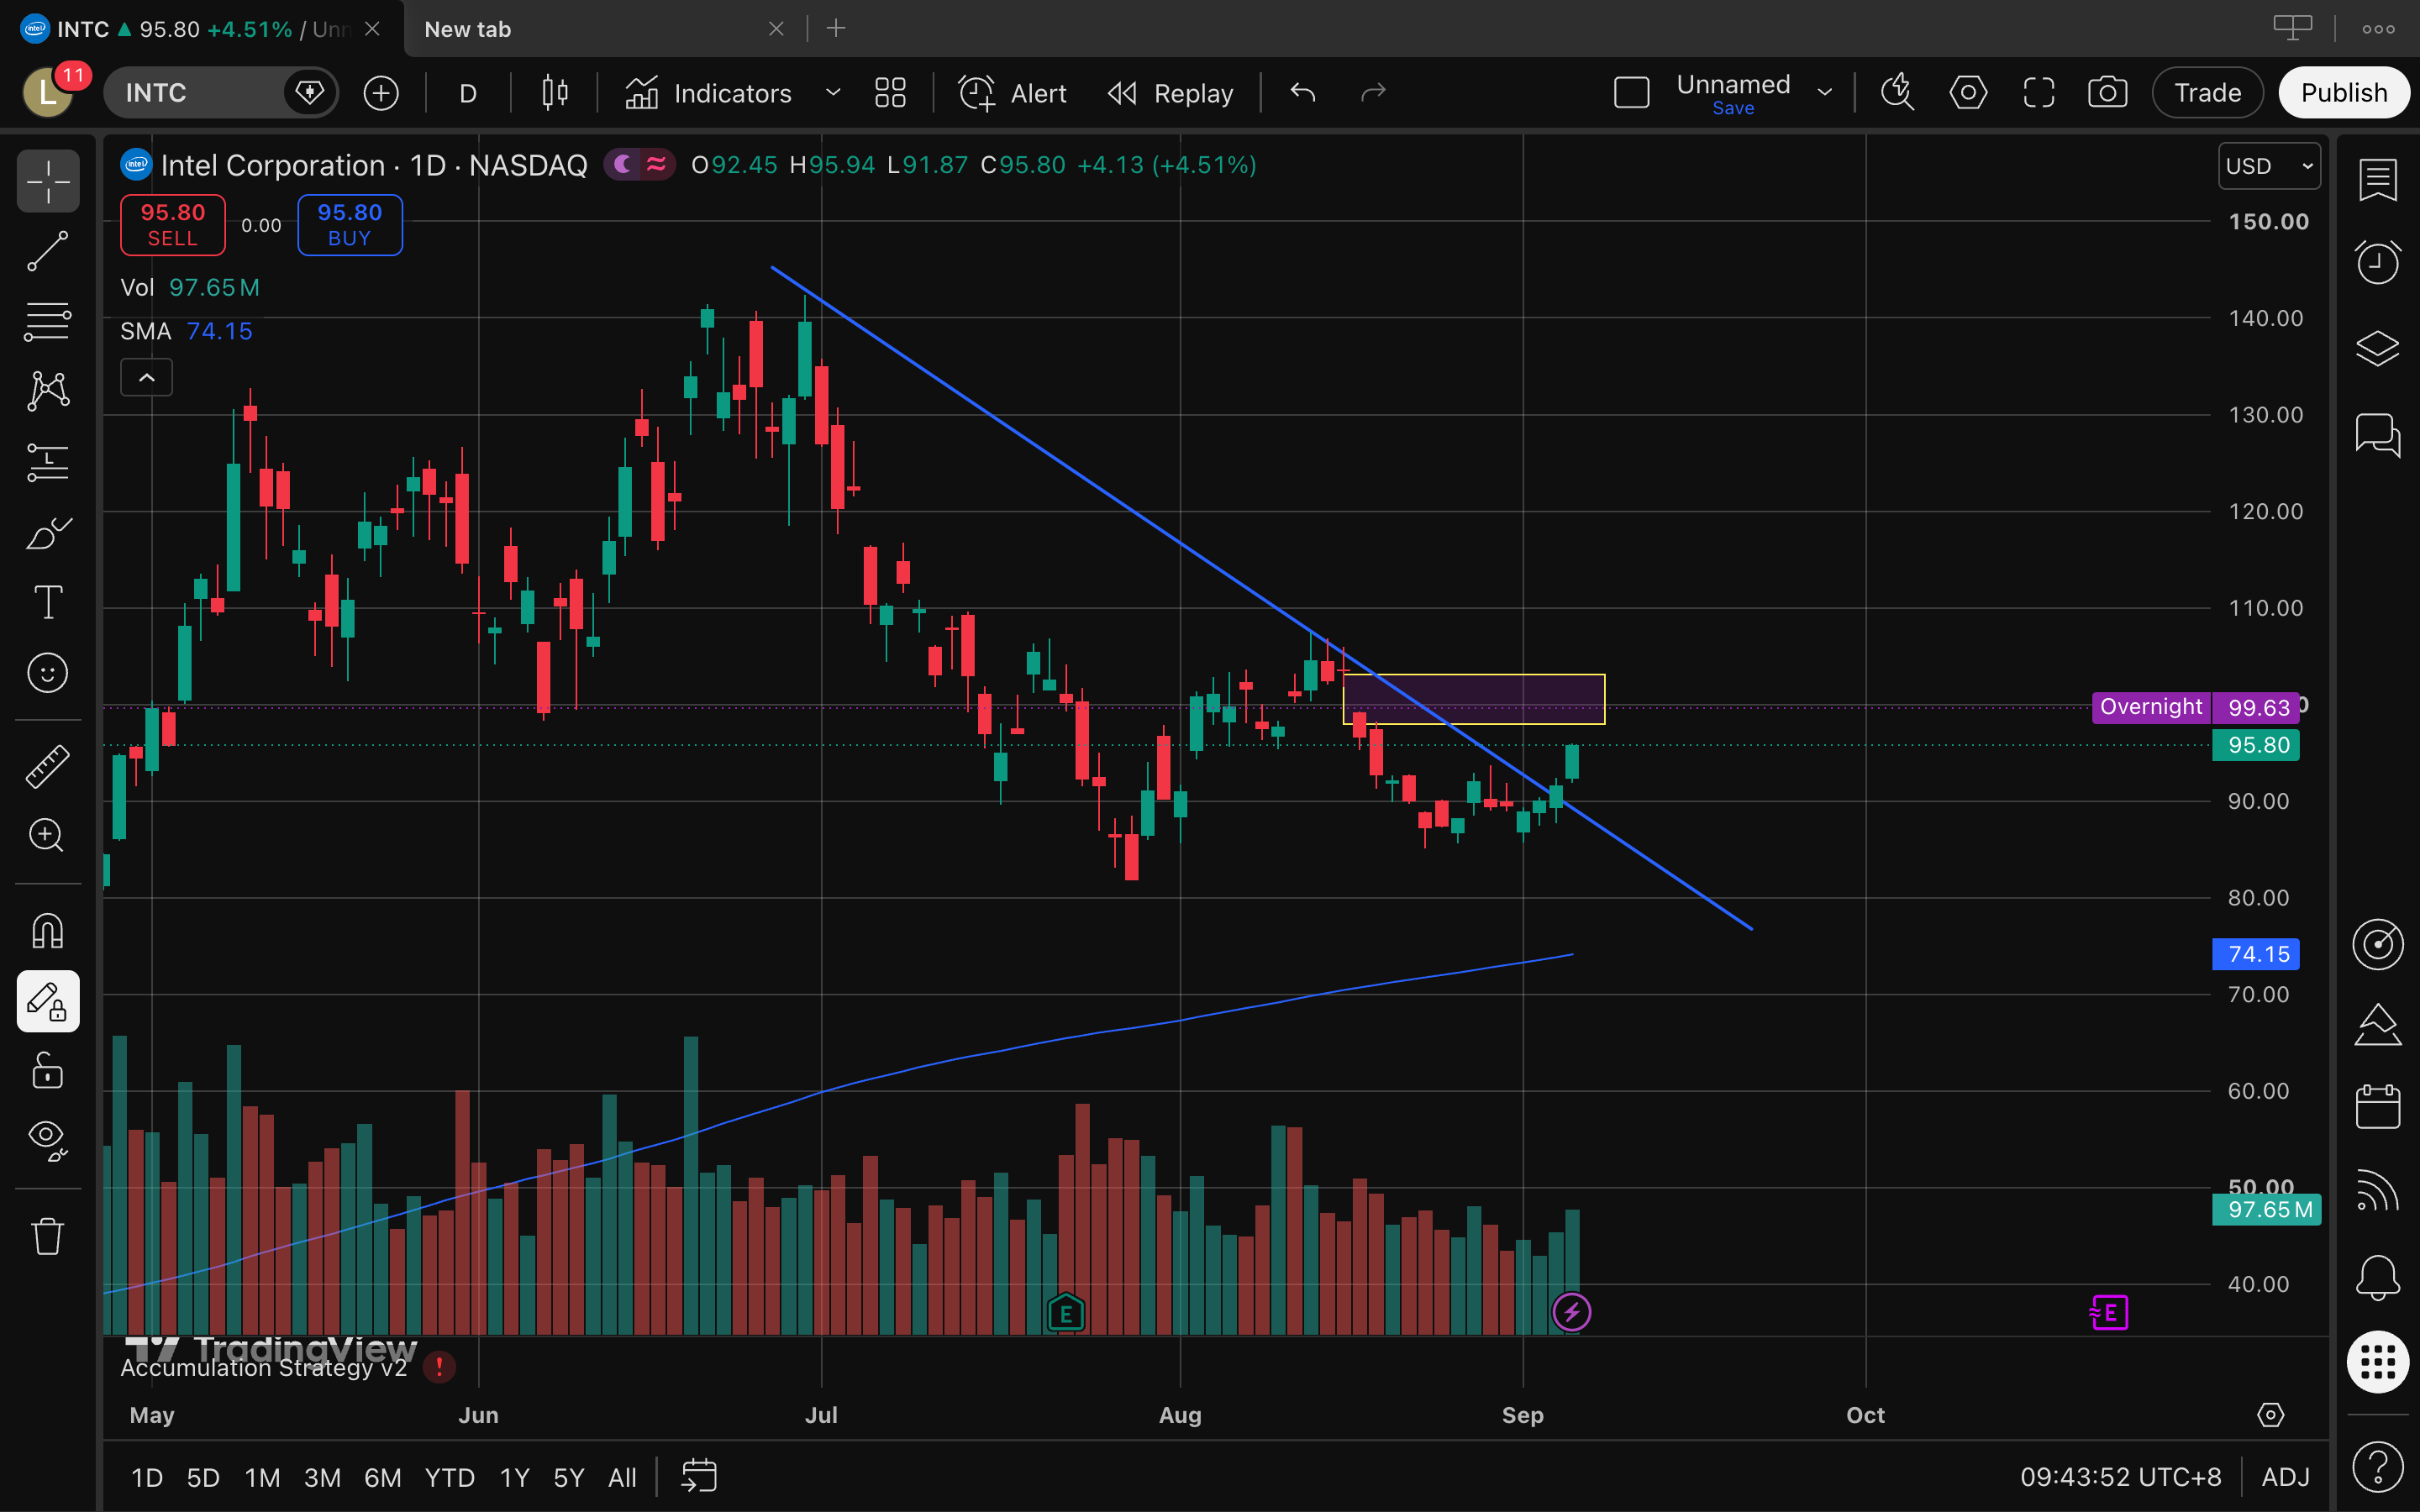Create a new Alert
The width and height of the screenshot is (2420, 1512).
click(x=1012, y=93)
